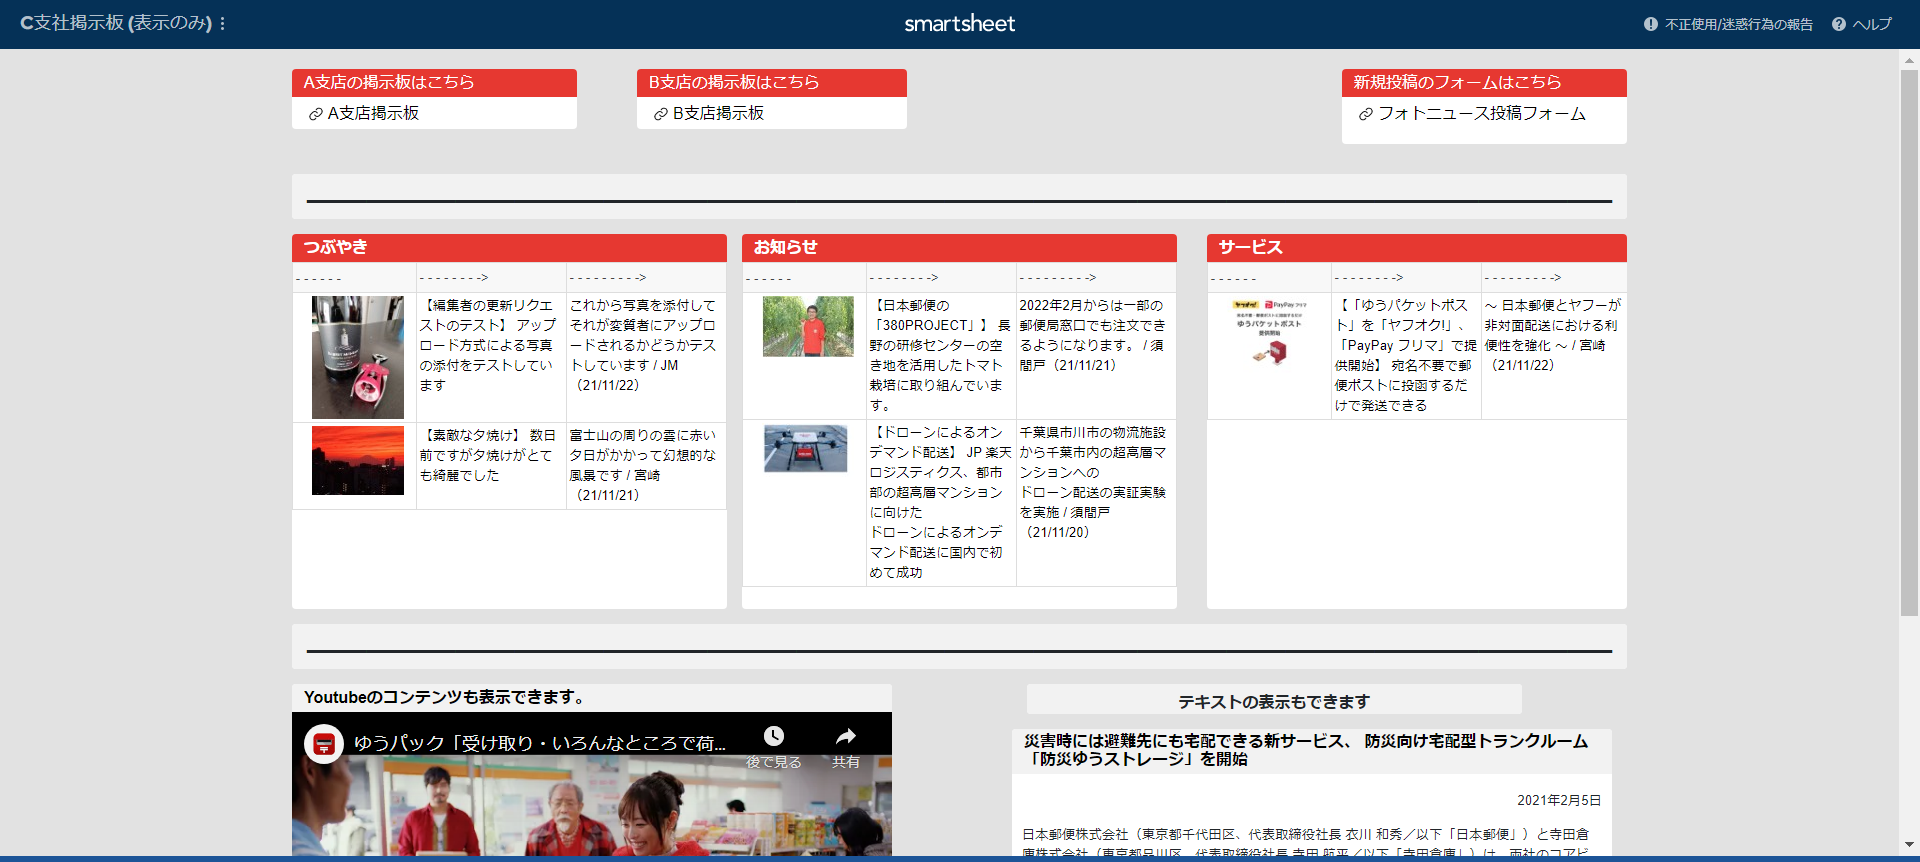Open the red sunset photo thumbnail

pyautogui.click(x=358, y=461)
